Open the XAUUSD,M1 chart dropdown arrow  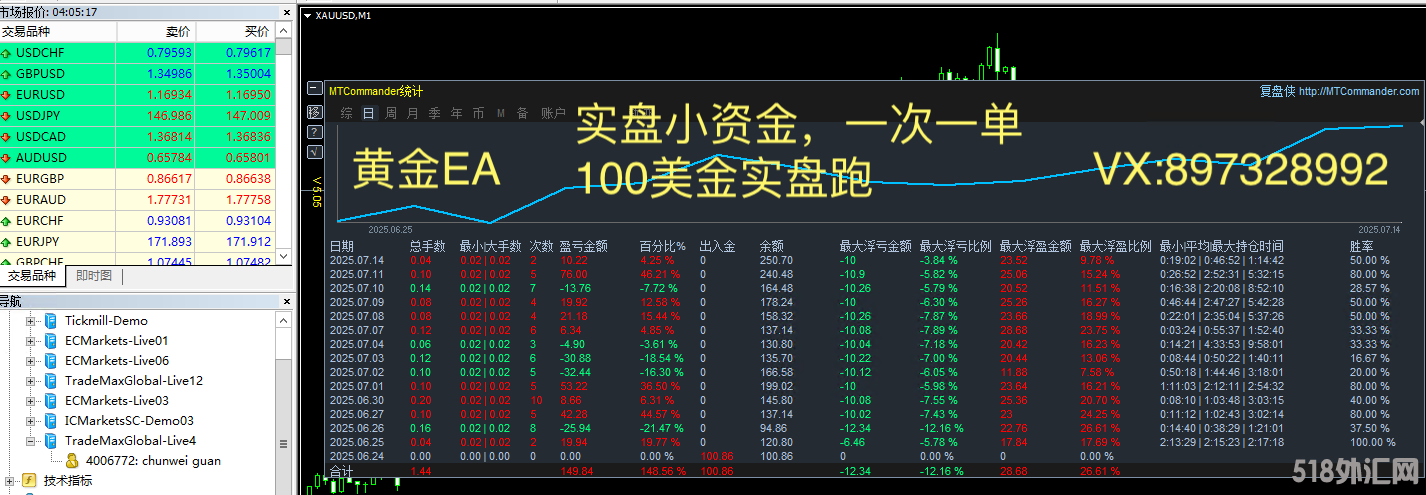(307, 15)
